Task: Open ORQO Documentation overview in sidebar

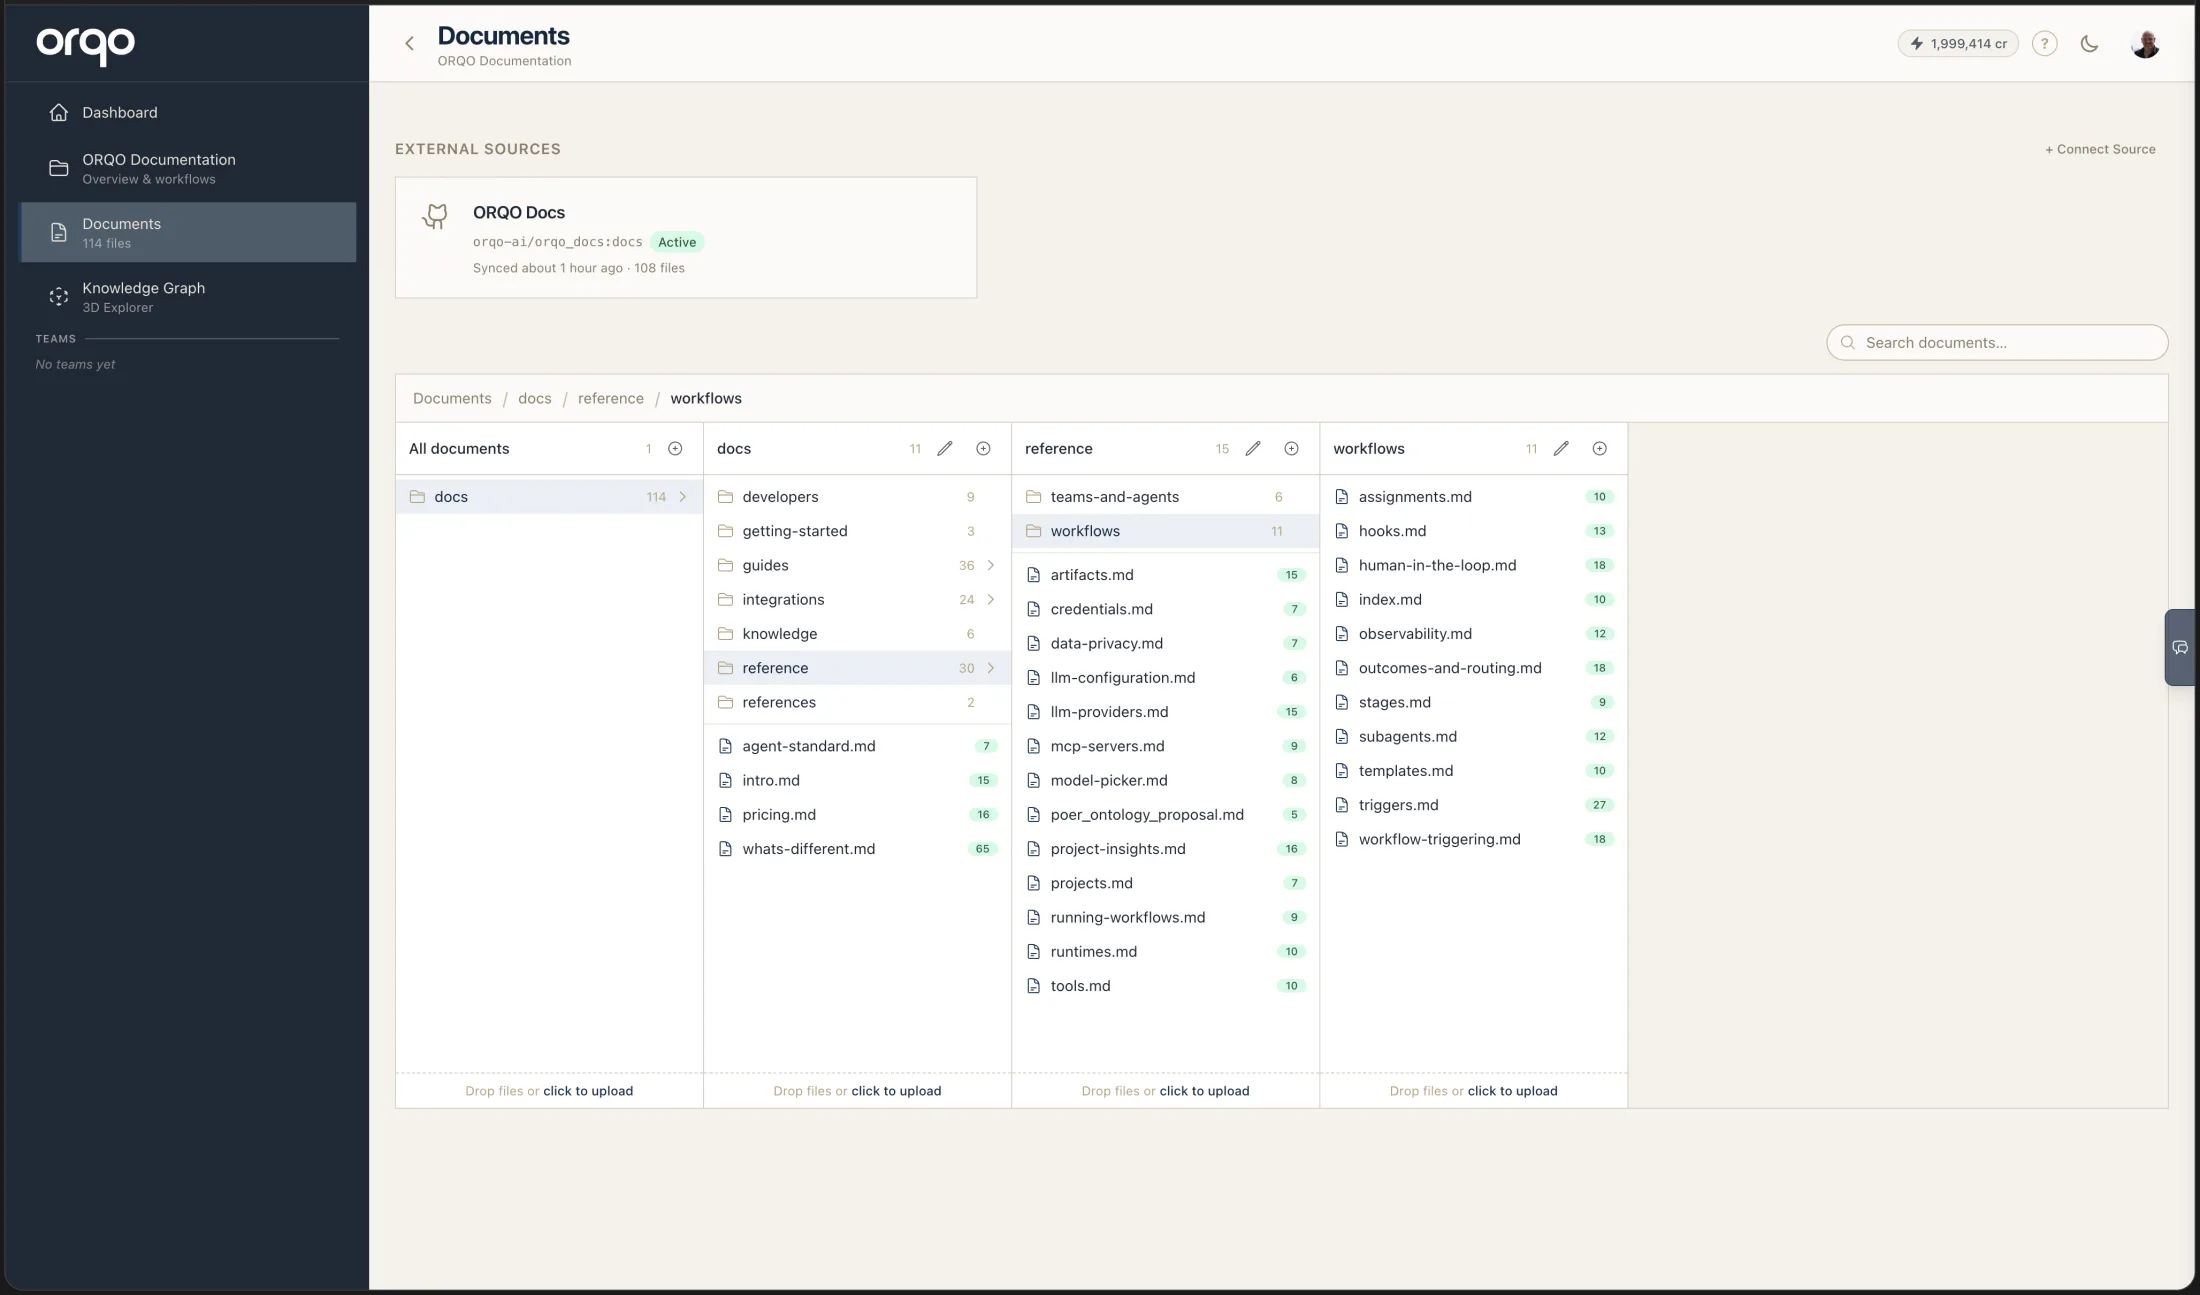Action: tap(187, 168)
